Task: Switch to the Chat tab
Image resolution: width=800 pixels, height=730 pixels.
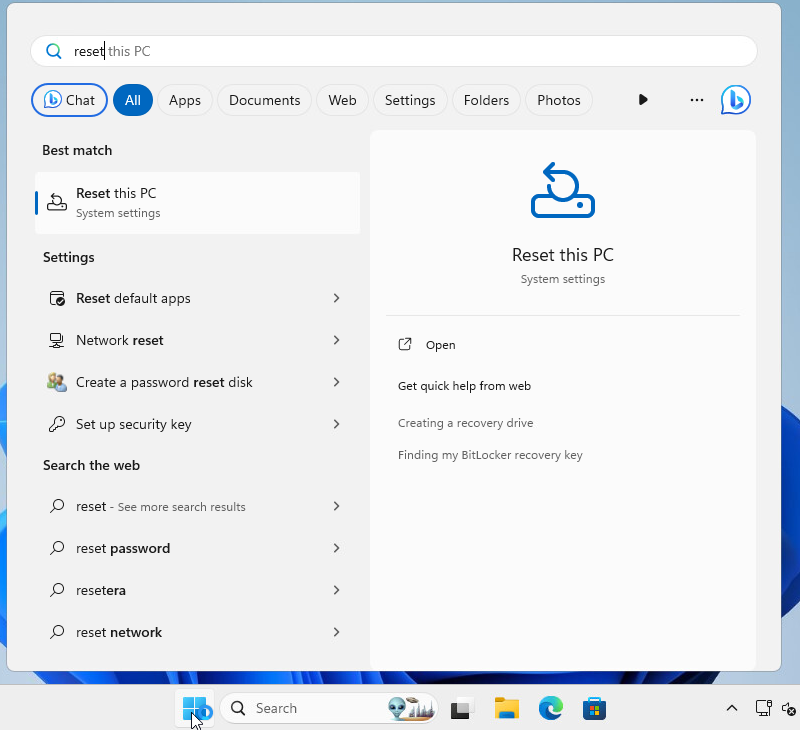Action: pyautogui.click(x=69, y=100)
